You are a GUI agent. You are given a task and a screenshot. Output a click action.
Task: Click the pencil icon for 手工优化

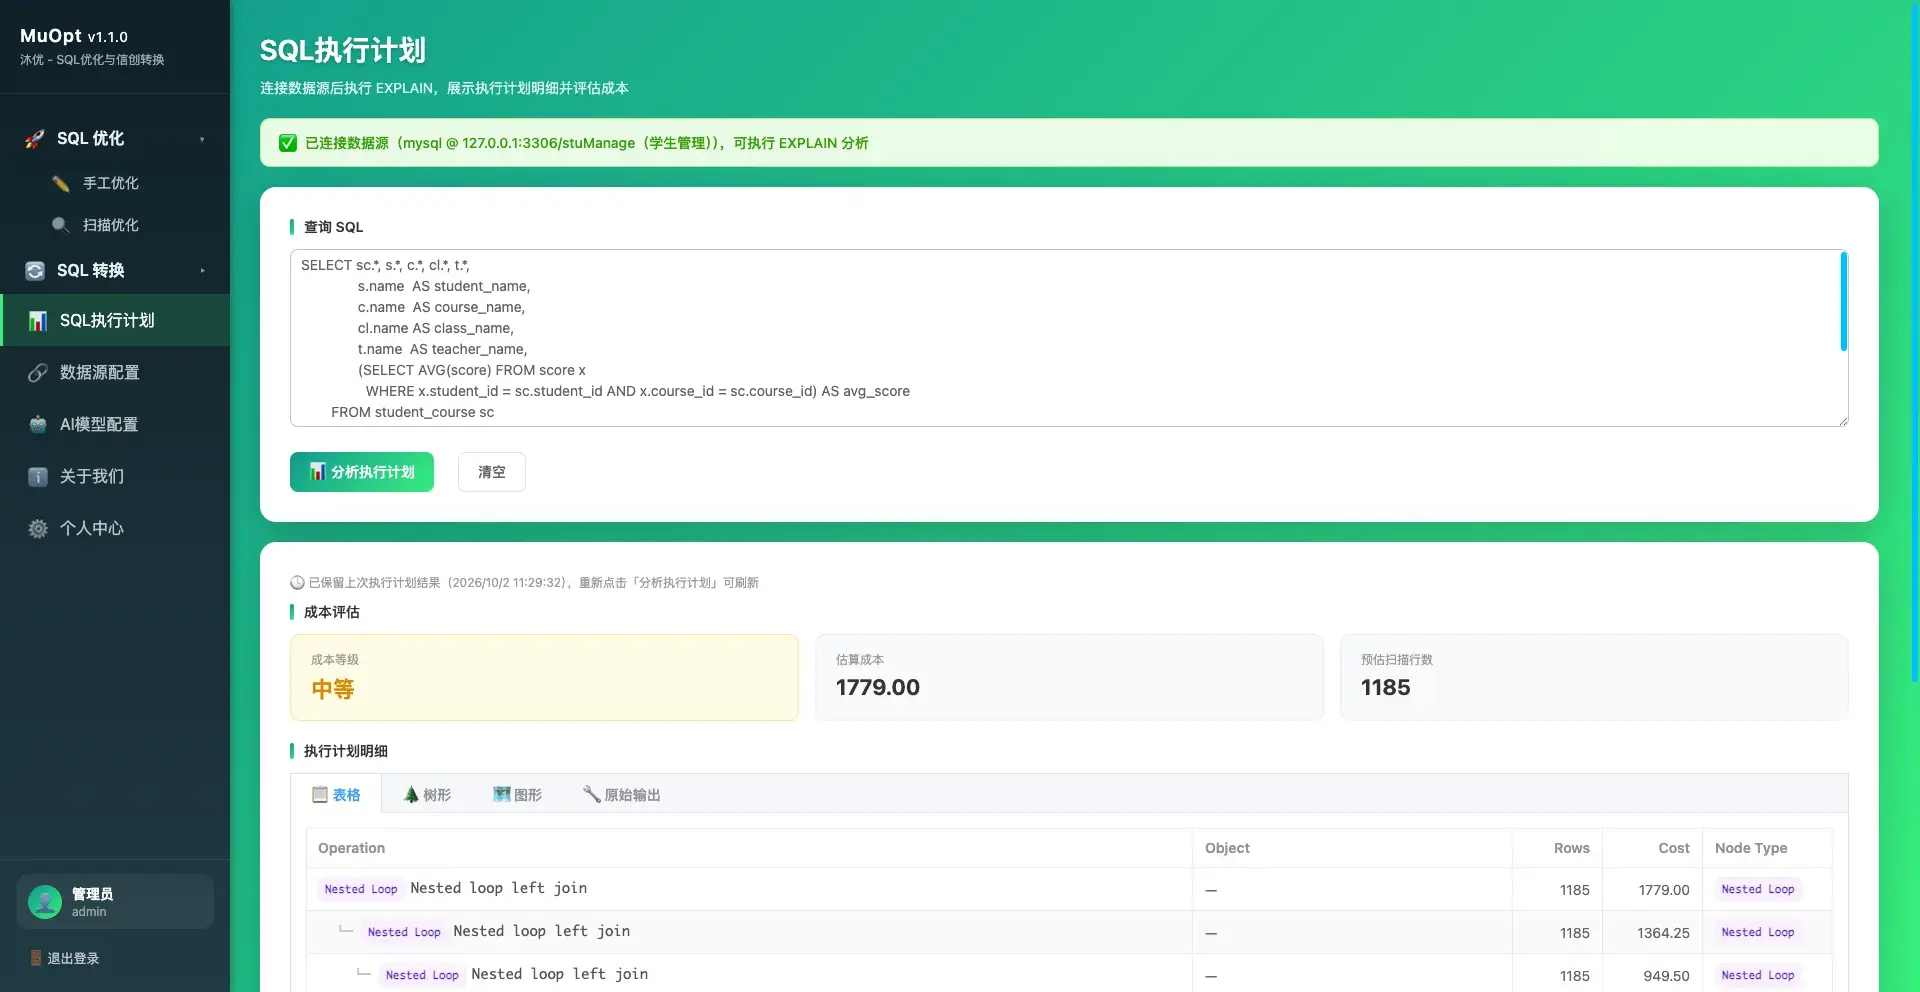click(61, 183)
